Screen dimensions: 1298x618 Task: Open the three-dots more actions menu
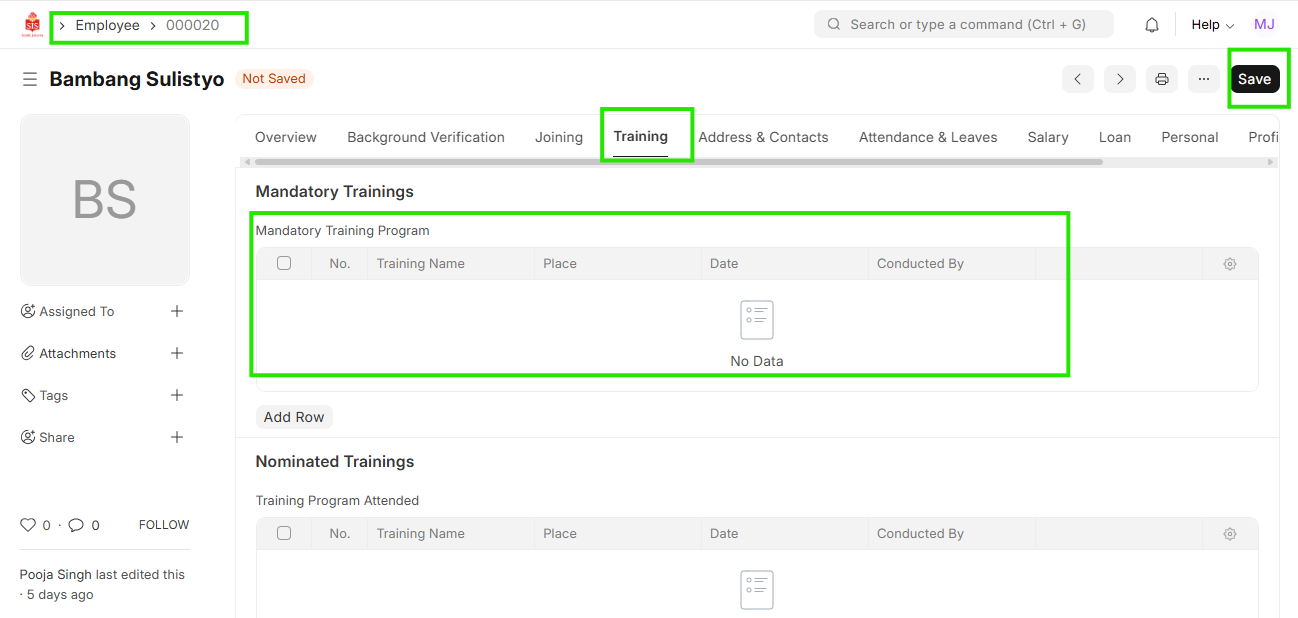click(x=1203, y=79)
